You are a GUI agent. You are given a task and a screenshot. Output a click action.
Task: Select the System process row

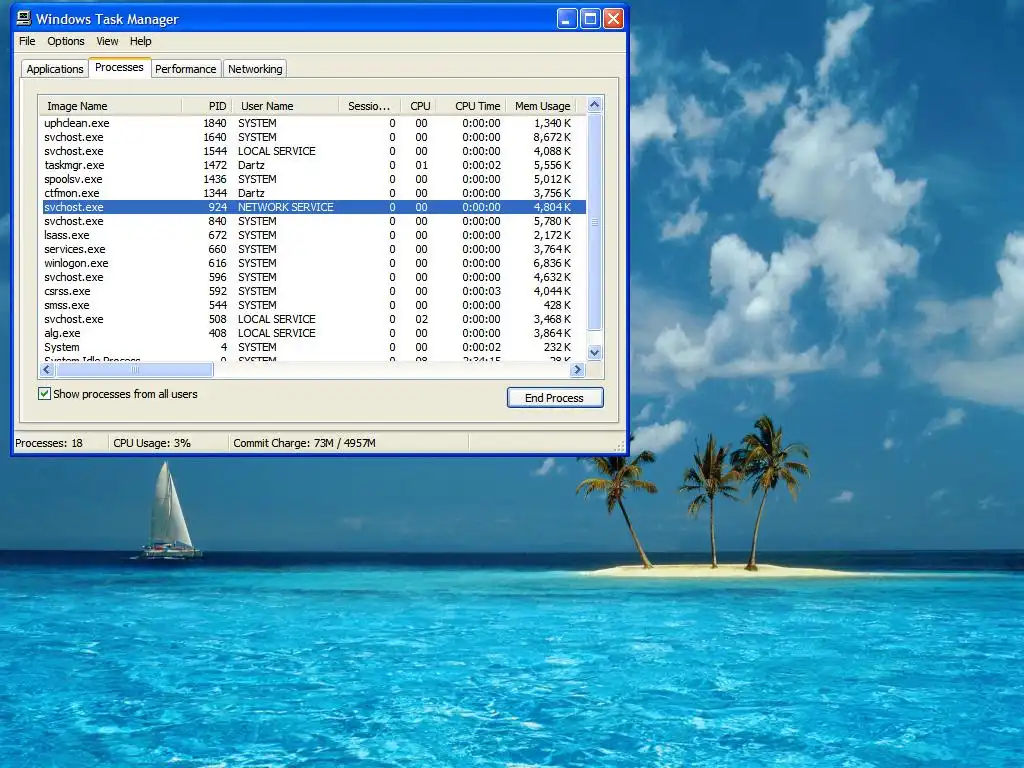click(312, 347)
